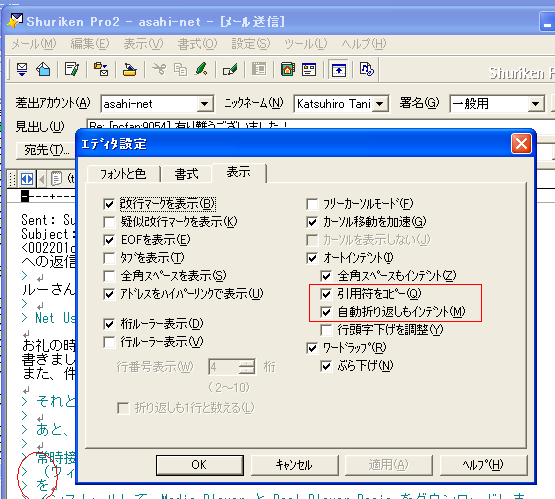
Task: Enable 行頭字下げを調整 checkbox
Action: click(326, 330)
